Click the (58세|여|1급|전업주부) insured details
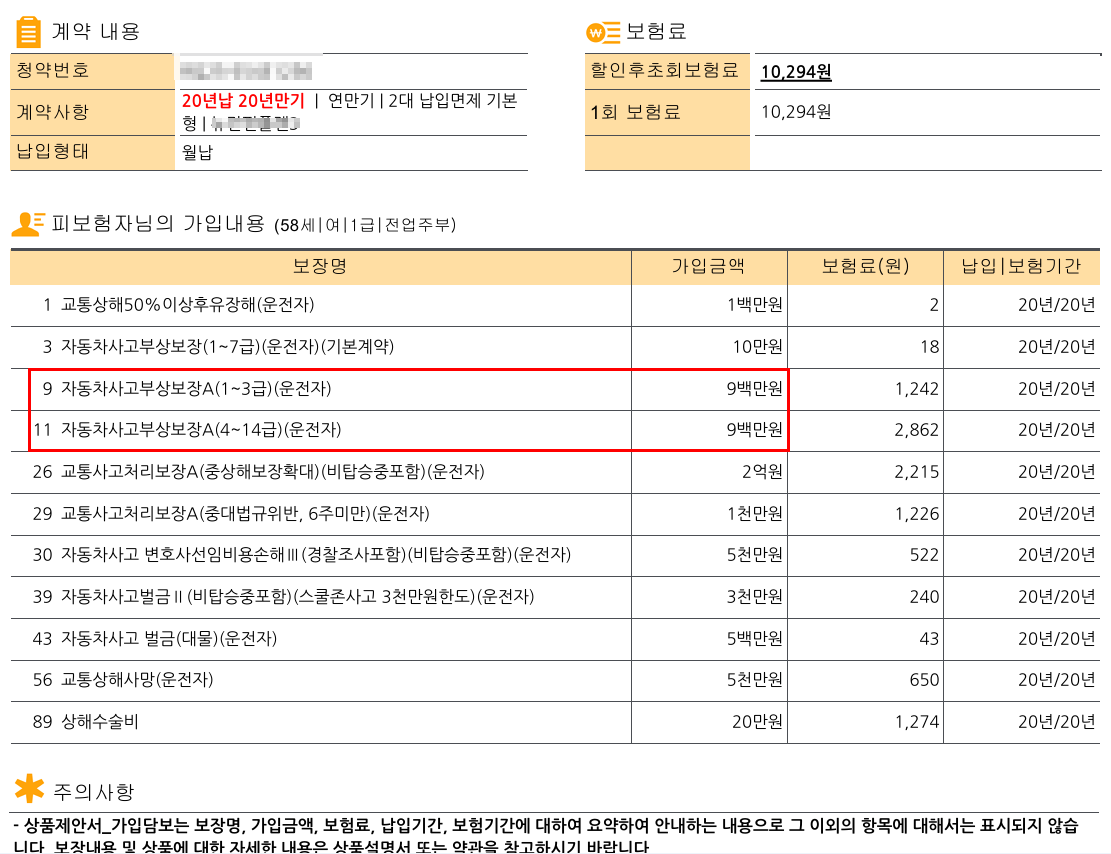Image resolution: width=1111 pixels, height=854 pixels. click(x=365, y=225)
